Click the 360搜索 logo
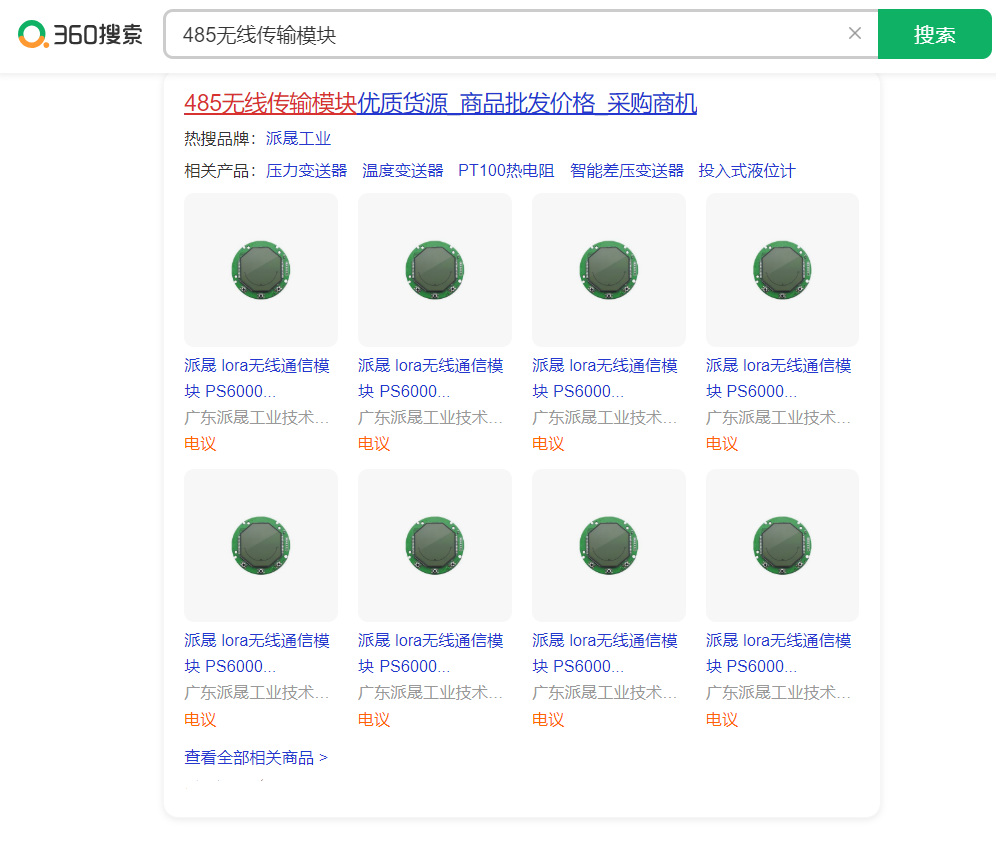 (80, 35)
